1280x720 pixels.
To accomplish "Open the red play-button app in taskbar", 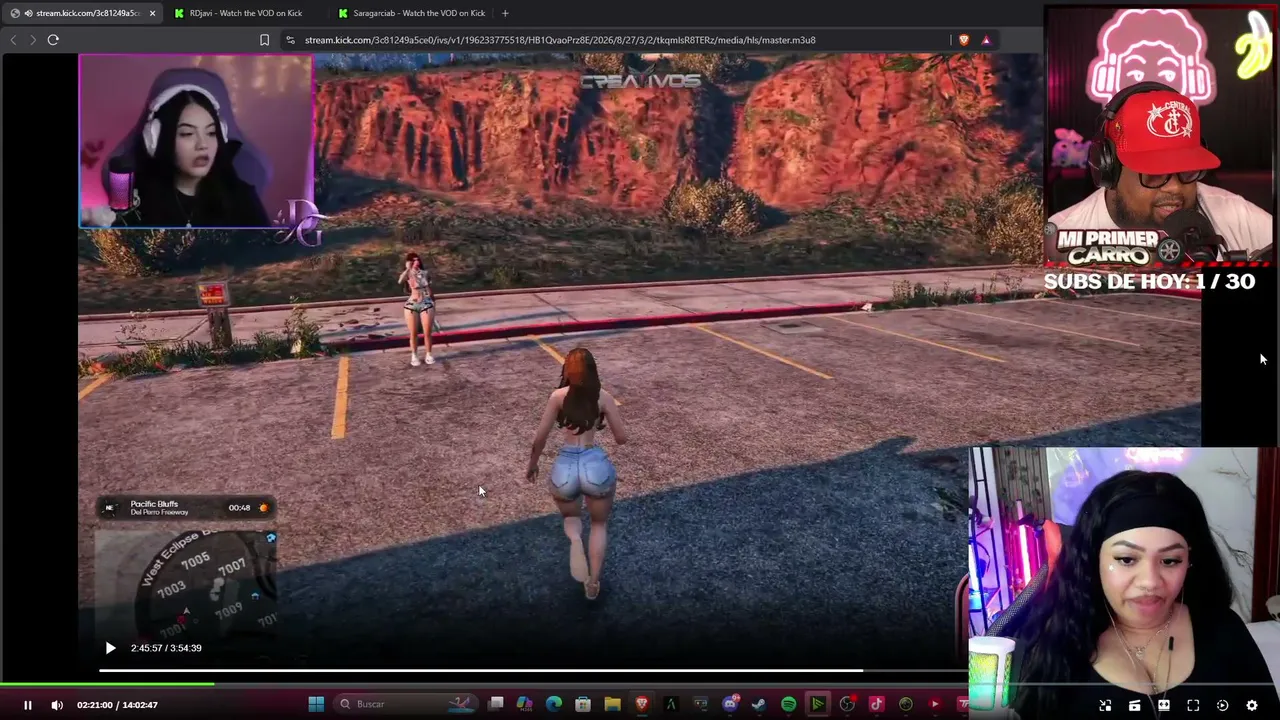I will pyautogui.click(x=934, y=704).
